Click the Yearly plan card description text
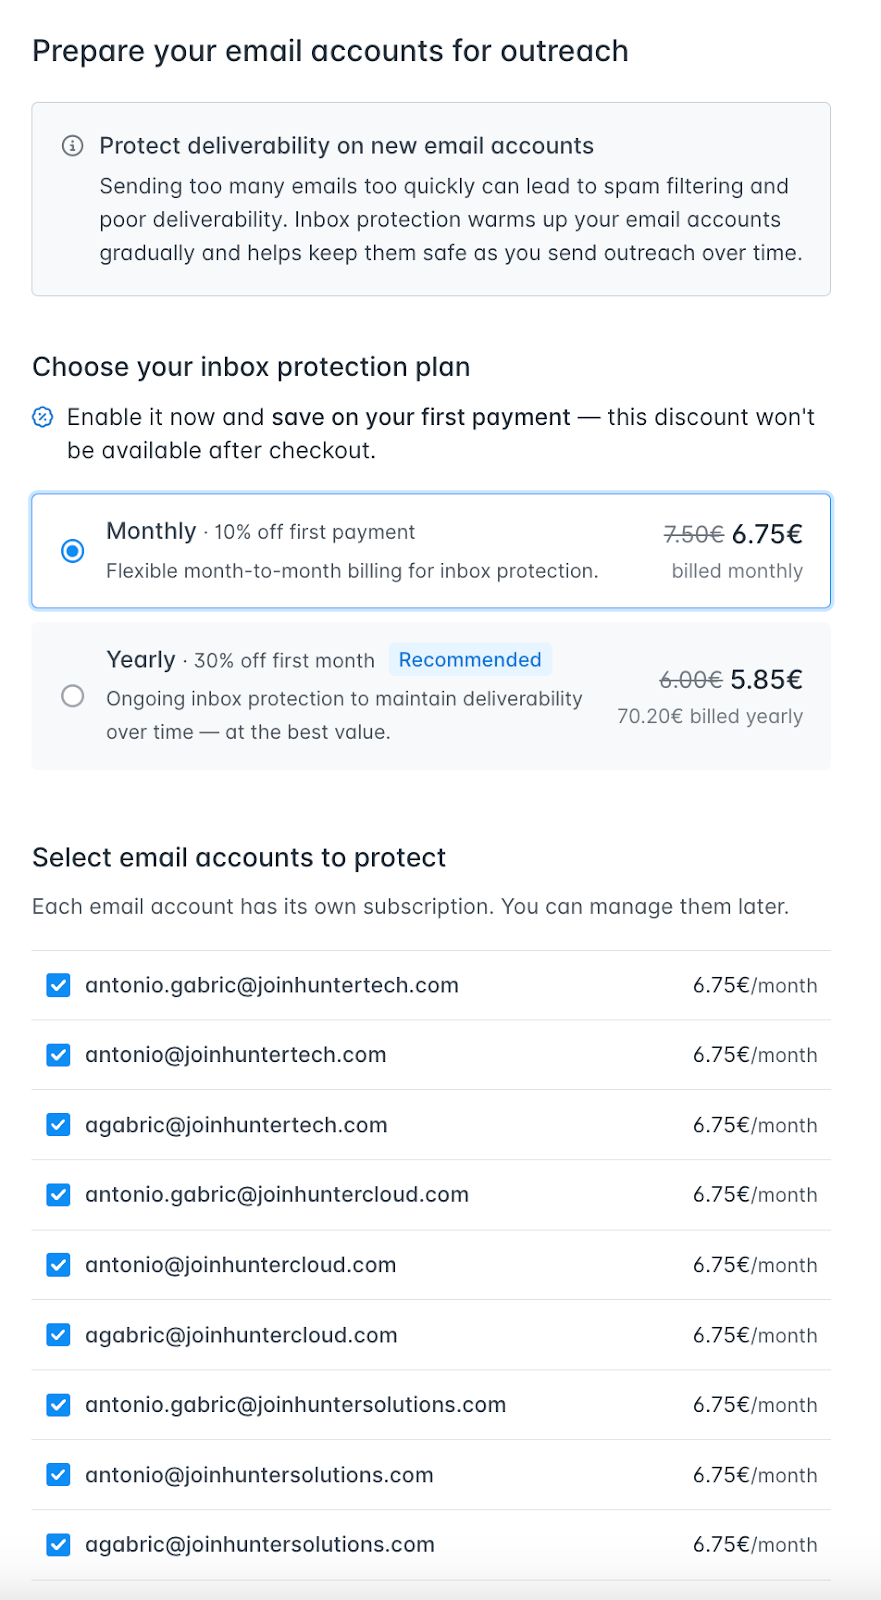Viewport: 881px width, 1600px height. tap(344, 715)
